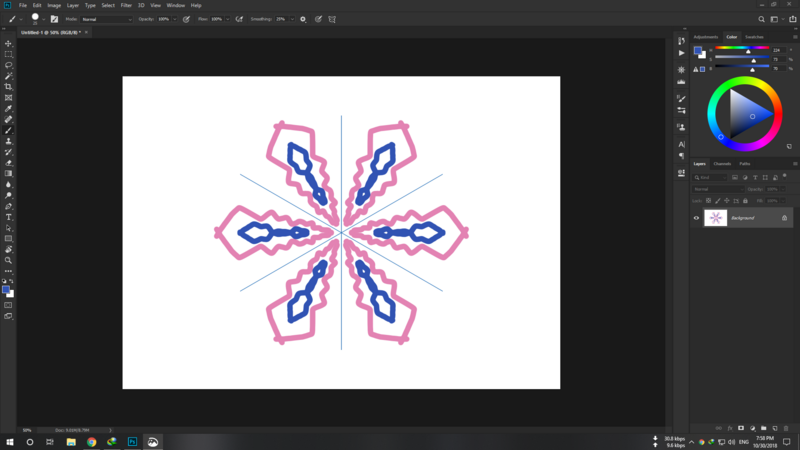Open the brush preset picker dropdown
Screen dimensions: 800x450
(43, 19)
